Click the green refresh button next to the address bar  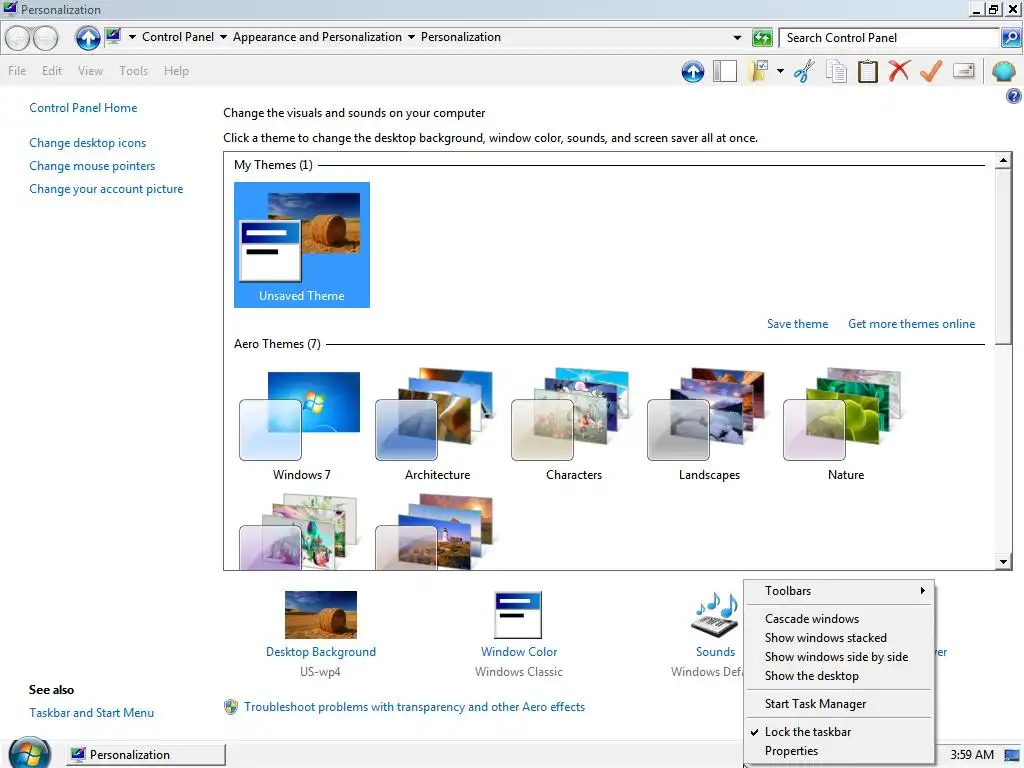tap(761, 38)
